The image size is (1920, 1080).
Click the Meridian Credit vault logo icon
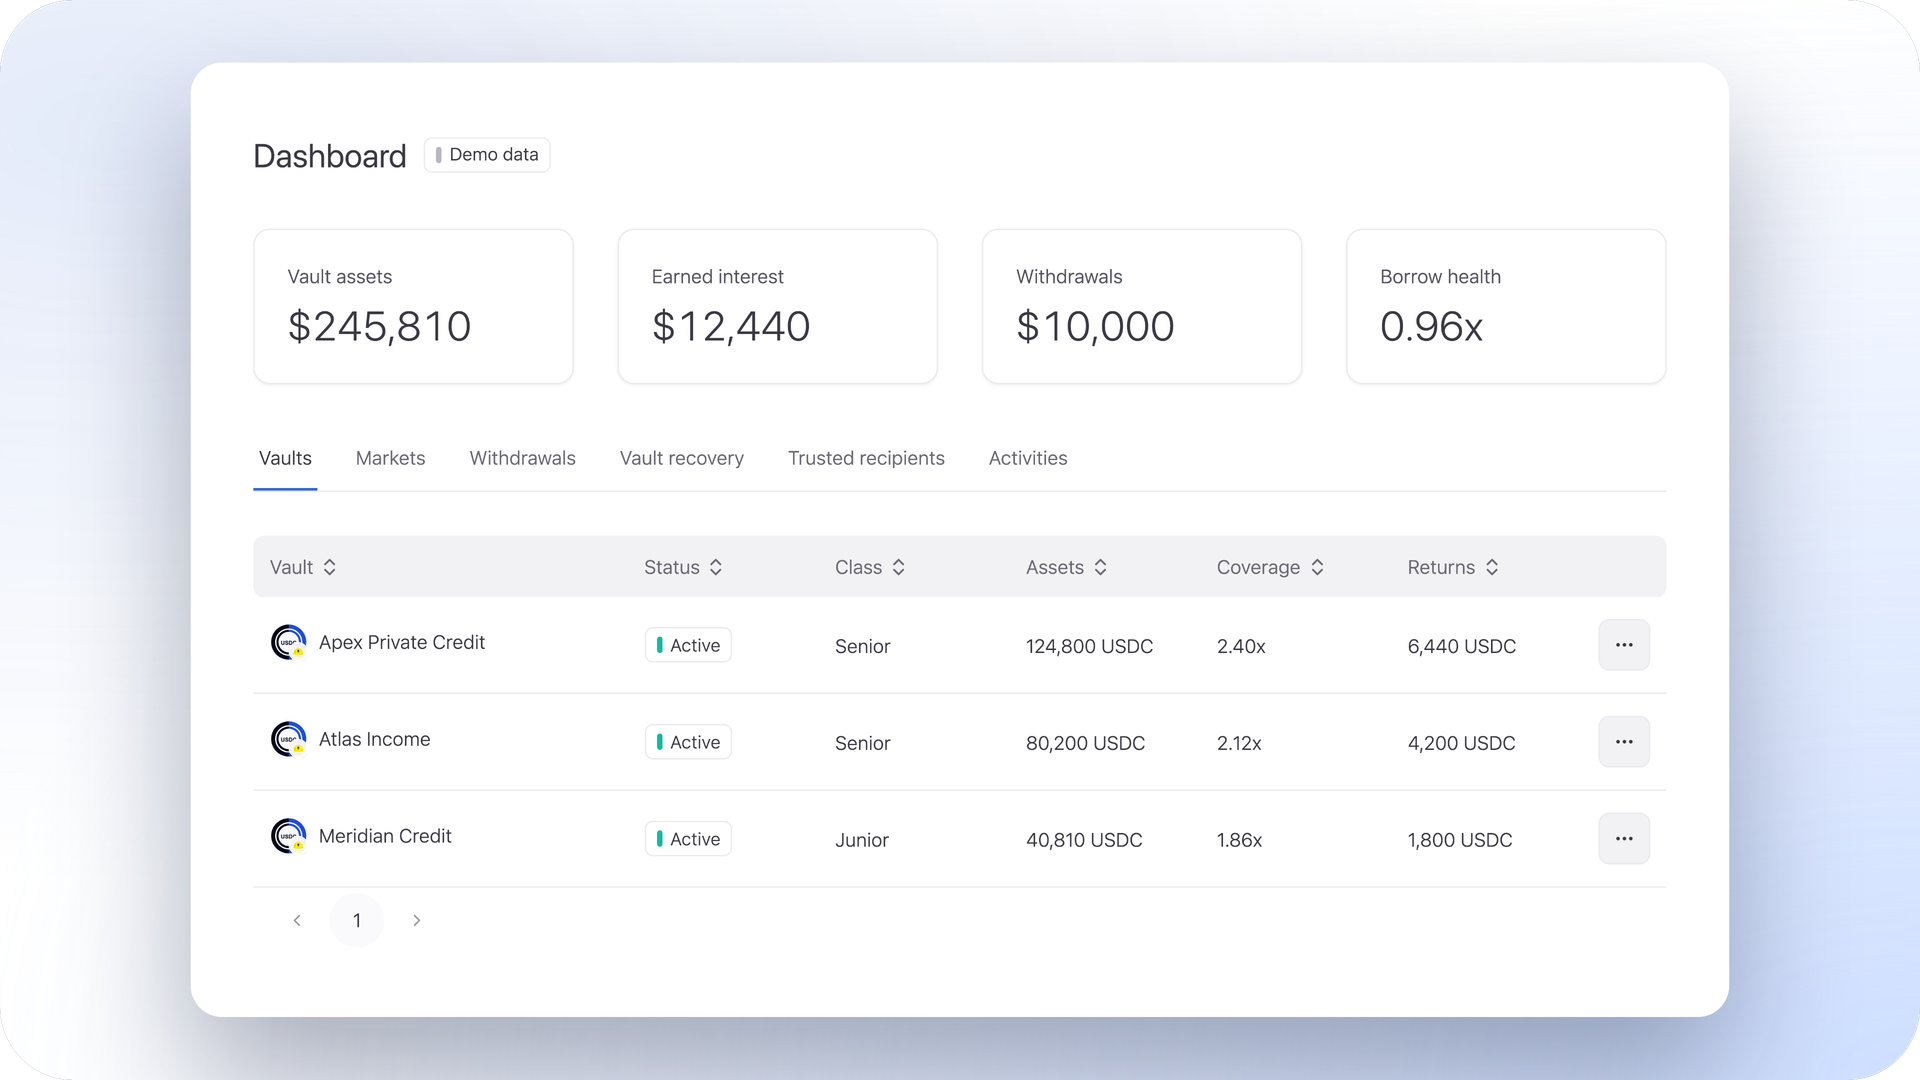tap(289, 836)
